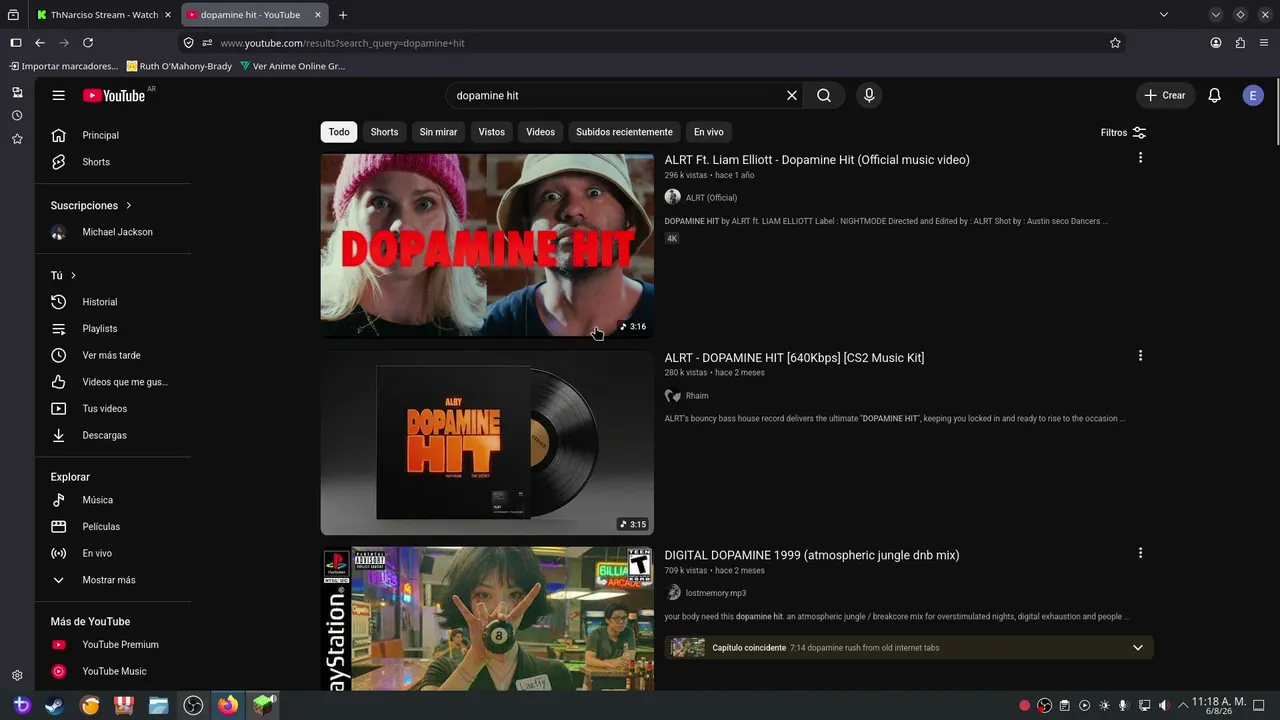Viewport: 1280px width, 720px height.
Task: Open the browser extensions puzzle icon
Action: [x=1240, y=43]
